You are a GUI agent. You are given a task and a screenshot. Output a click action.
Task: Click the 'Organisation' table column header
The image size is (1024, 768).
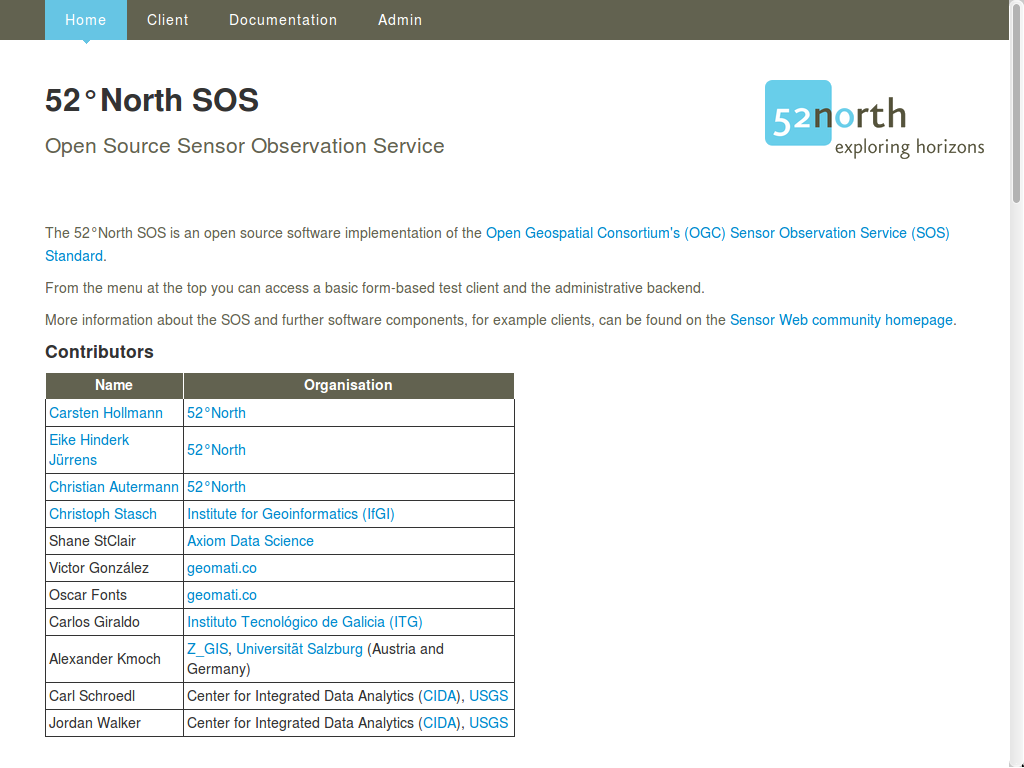pyautogui.click(x=349, y=385)
